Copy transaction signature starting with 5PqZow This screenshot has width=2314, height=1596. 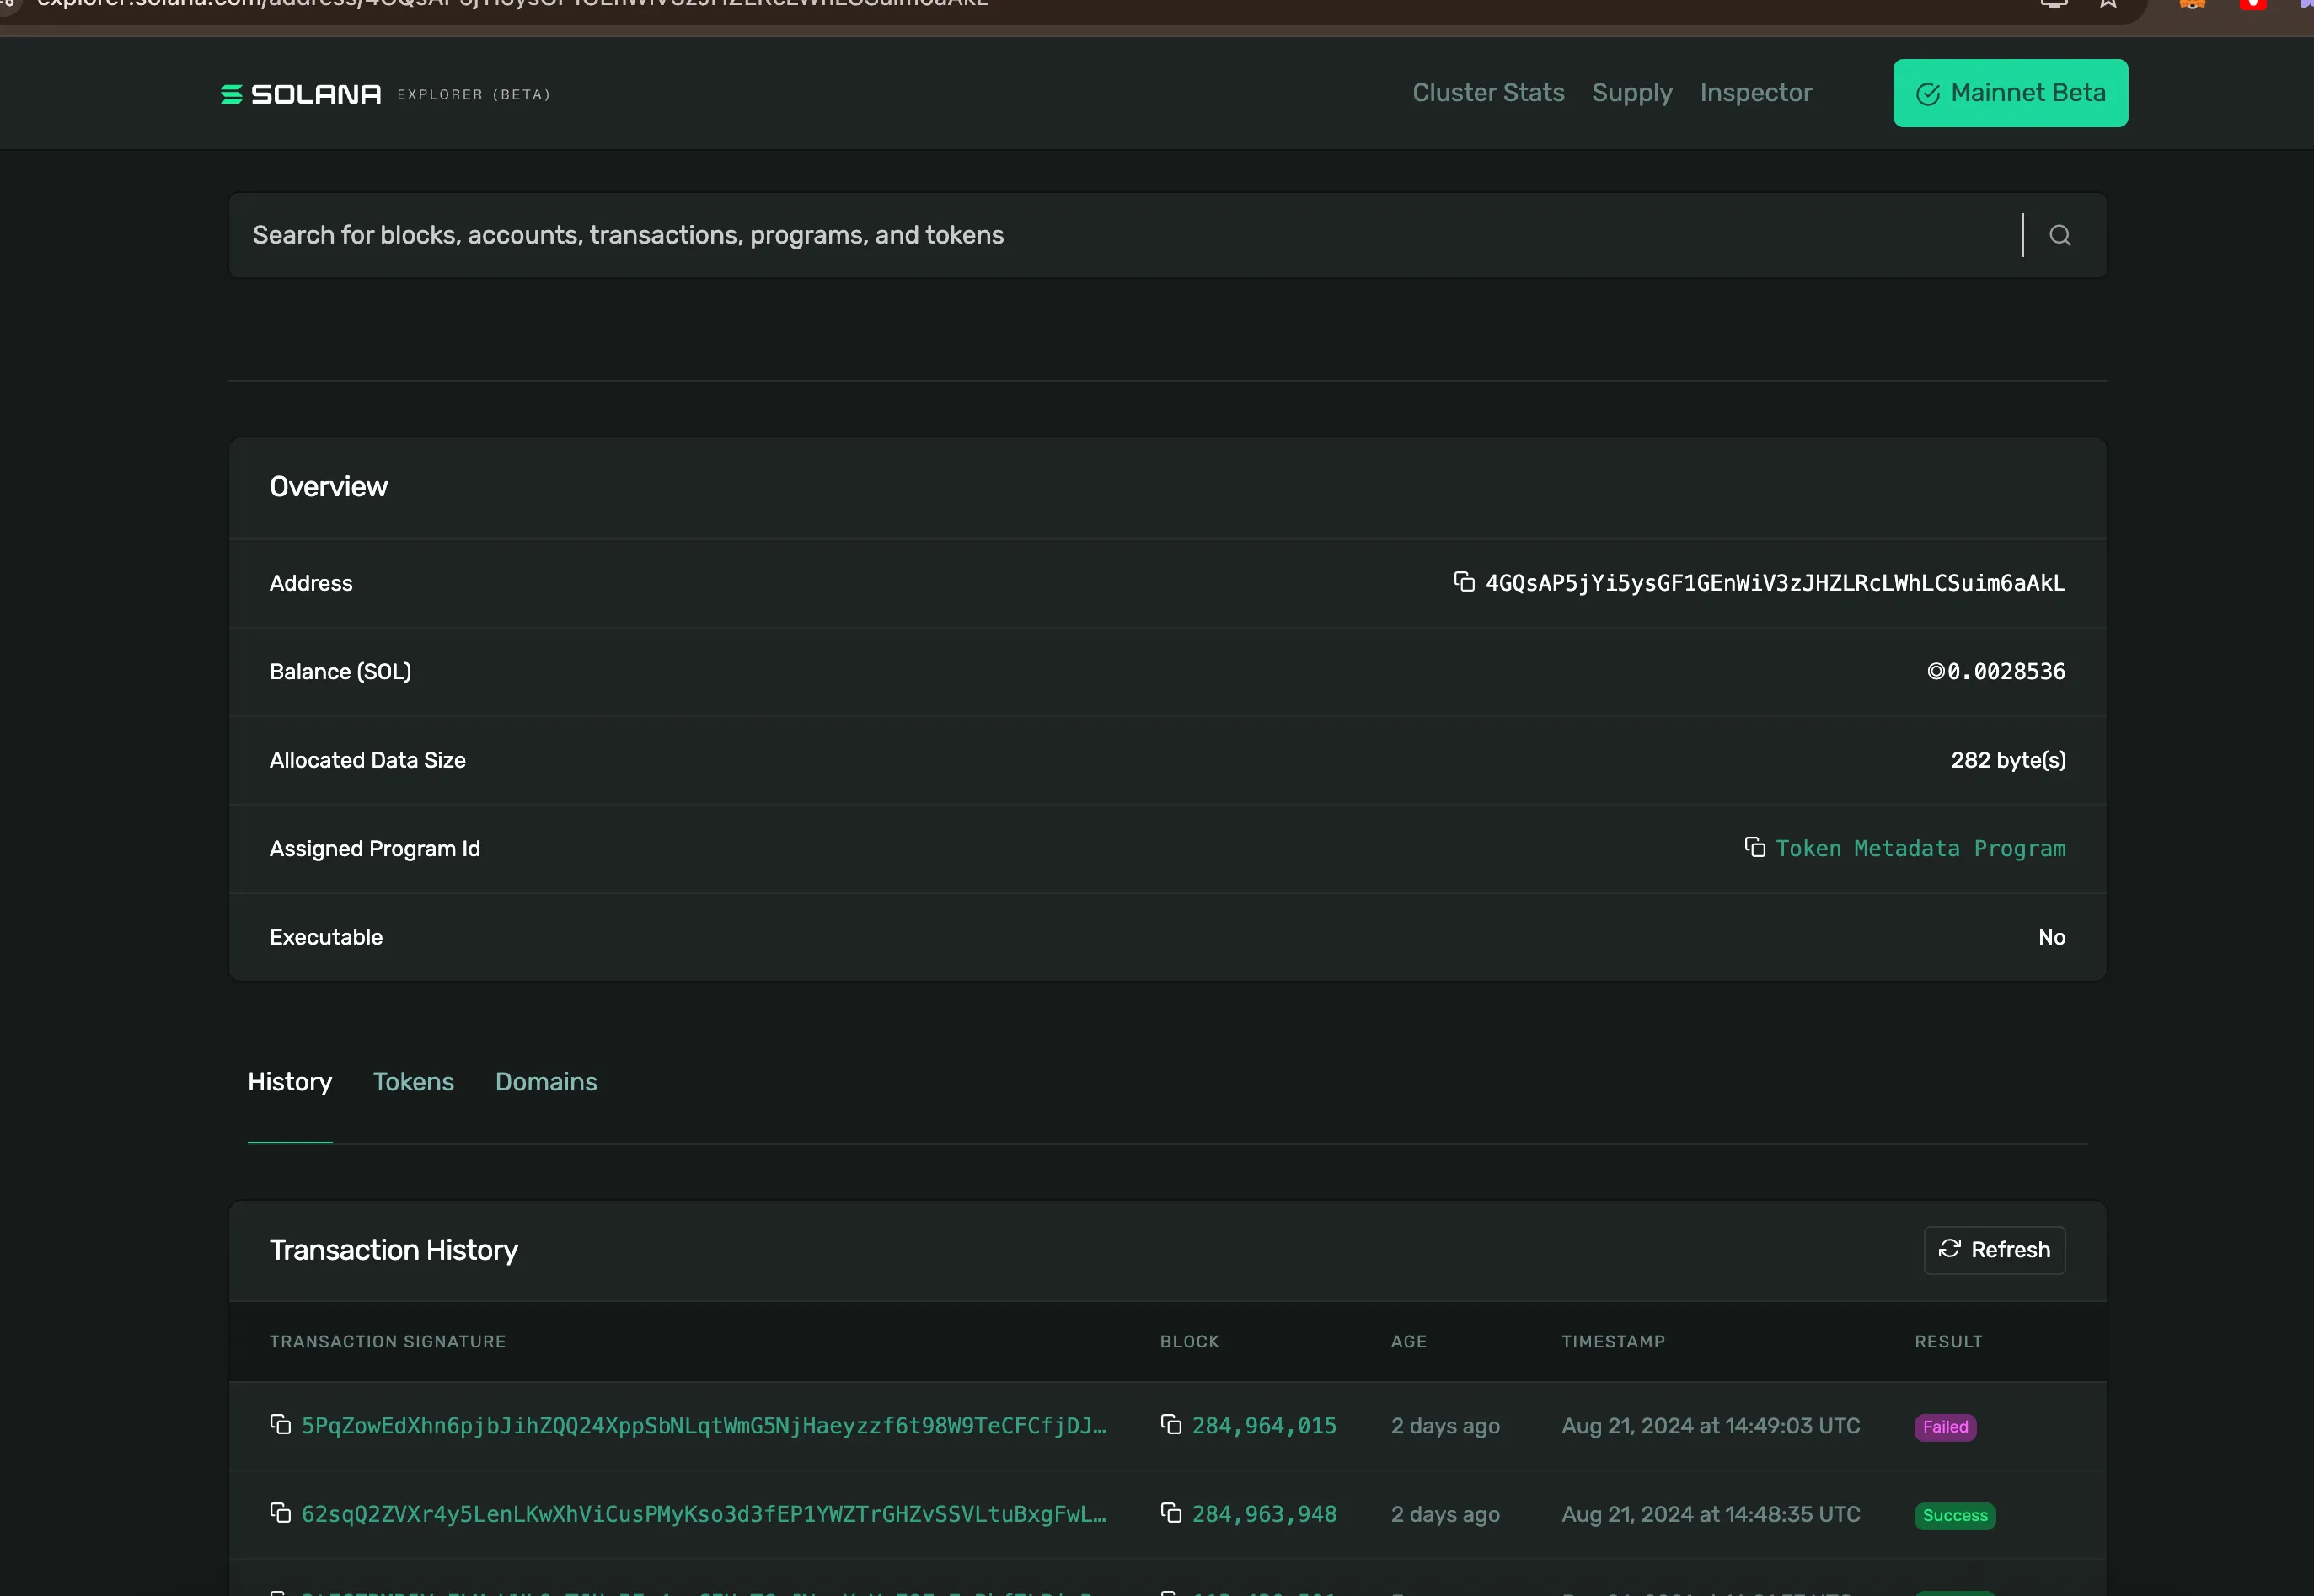pos(279,1424)
